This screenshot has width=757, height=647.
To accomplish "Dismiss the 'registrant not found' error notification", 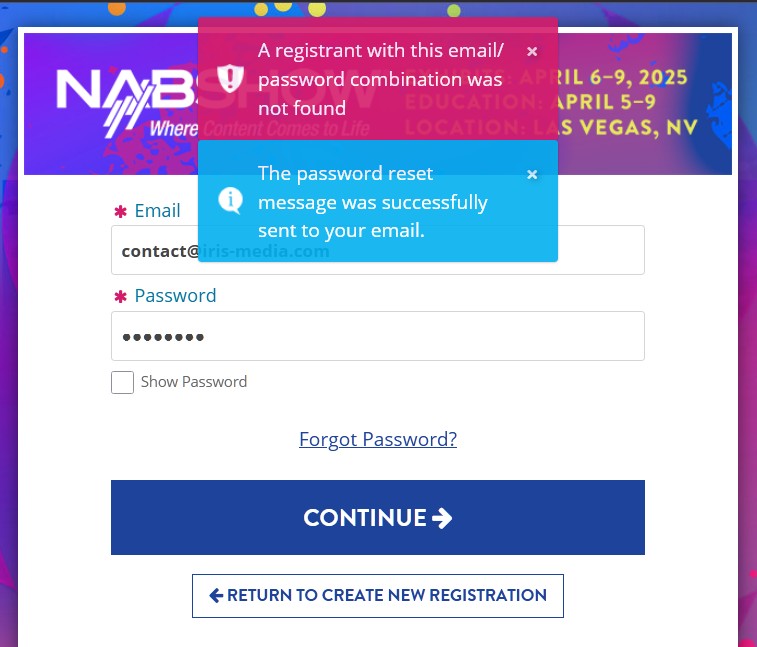I will point(532,51).
